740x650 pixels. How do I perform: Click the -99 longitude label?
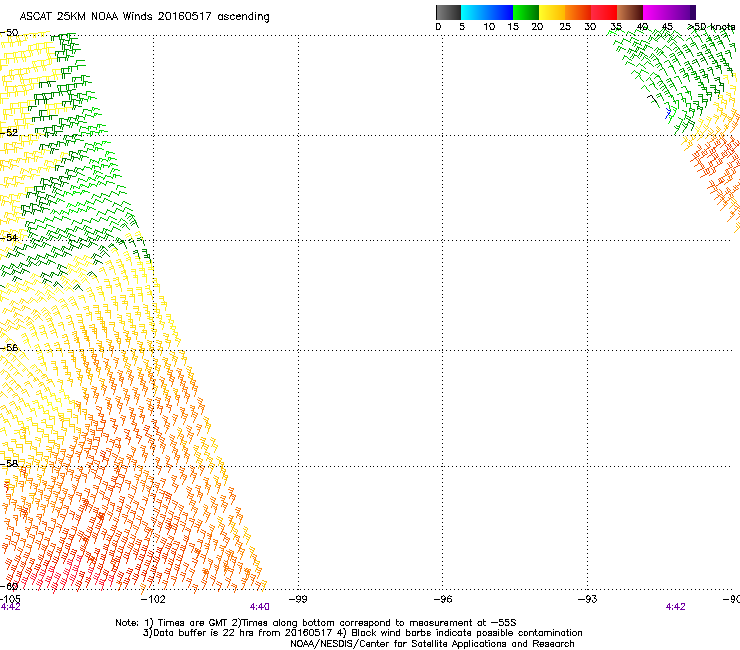pyautogui.click(x=298, y=599)
